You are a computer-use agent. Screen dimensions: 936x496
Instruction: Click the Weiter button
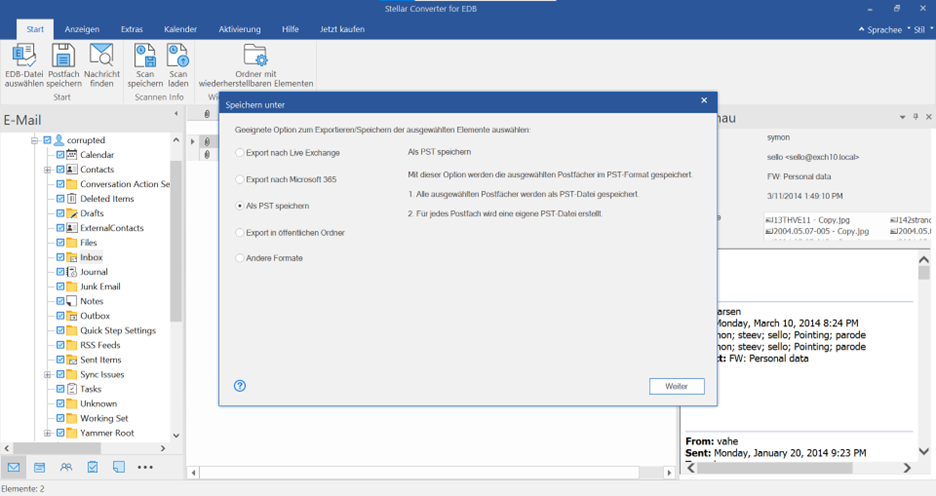tap(676, 386)
